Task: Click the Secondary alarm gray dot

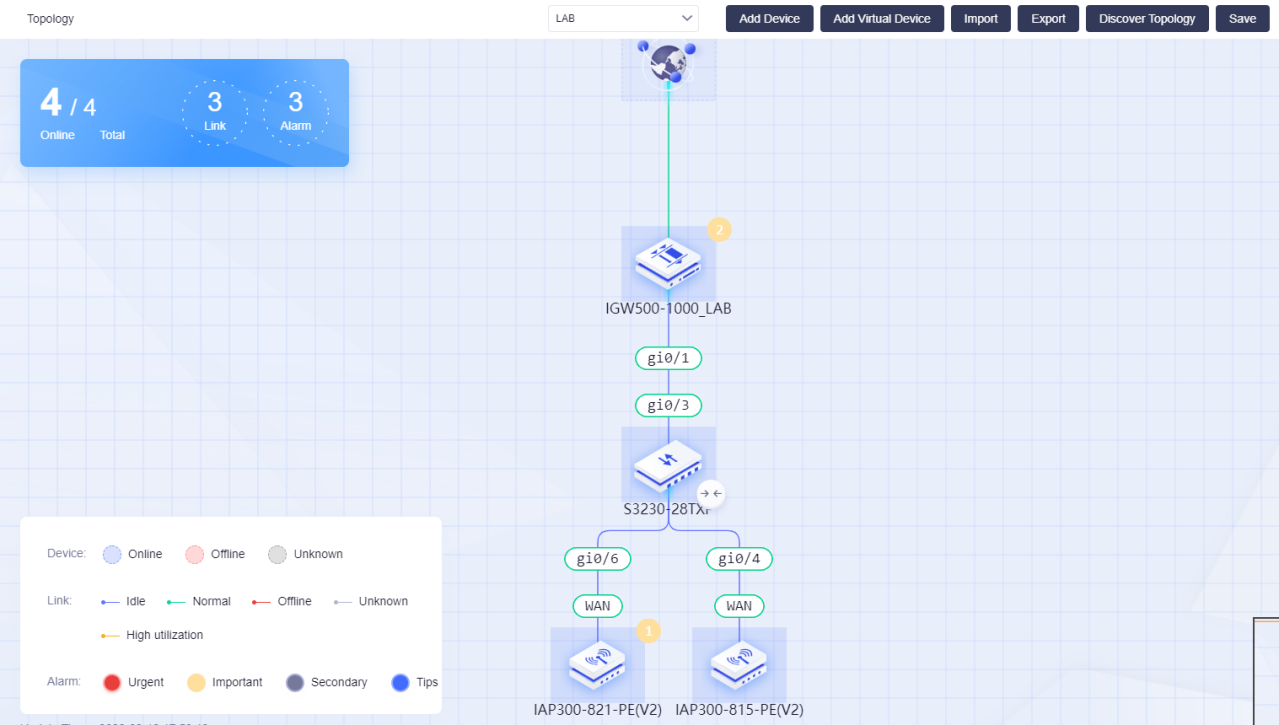Action: (295, 682)
